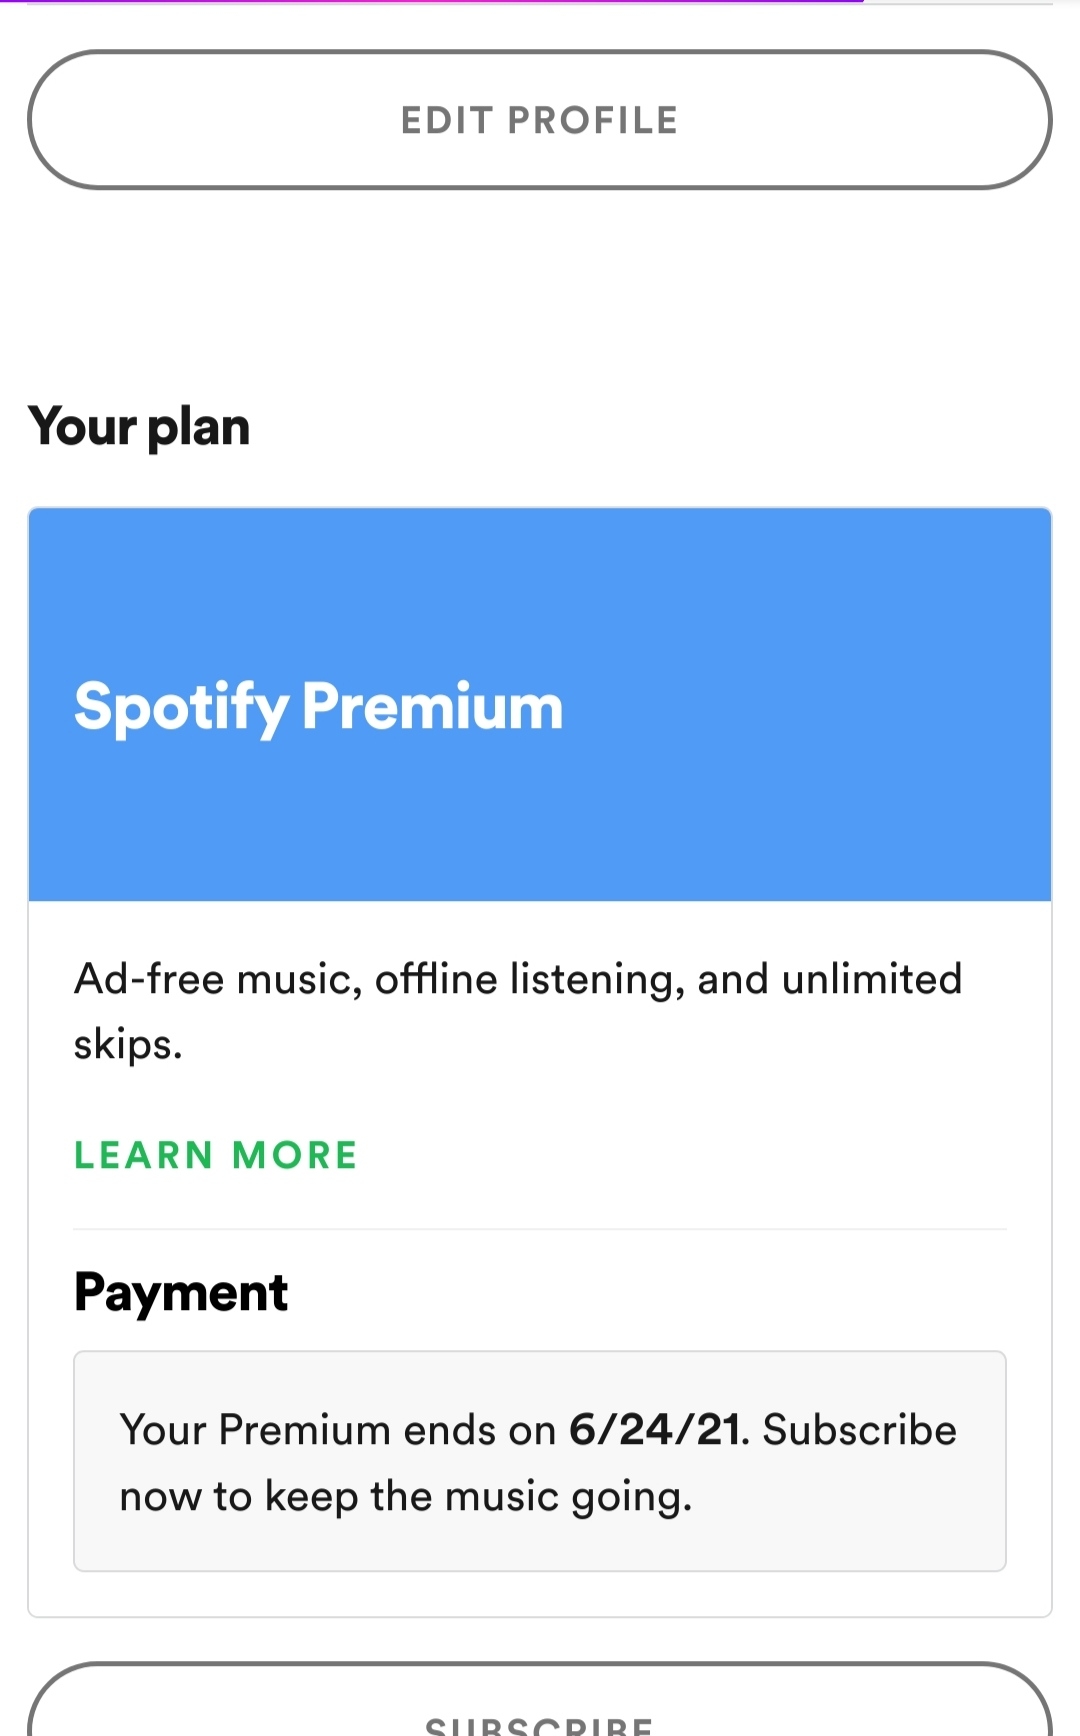Click the purple page loading progress bar
Image resolution: width=1080 pixels, height=1736 pixels.
432,2
